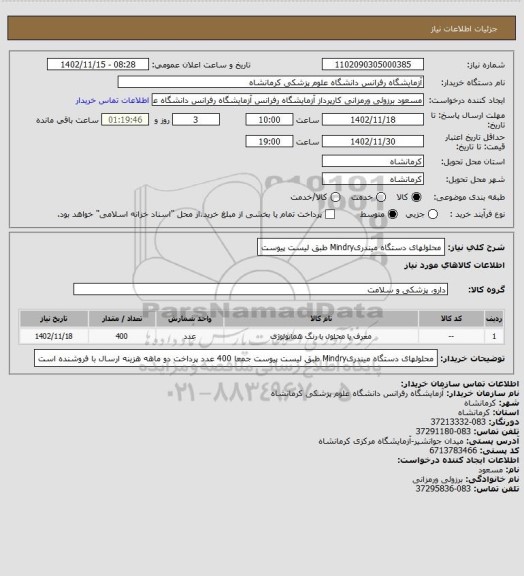Choose the متوسط purchase type radio
The width and height of the screenshot is (524, 576).
tap(393, 215)
